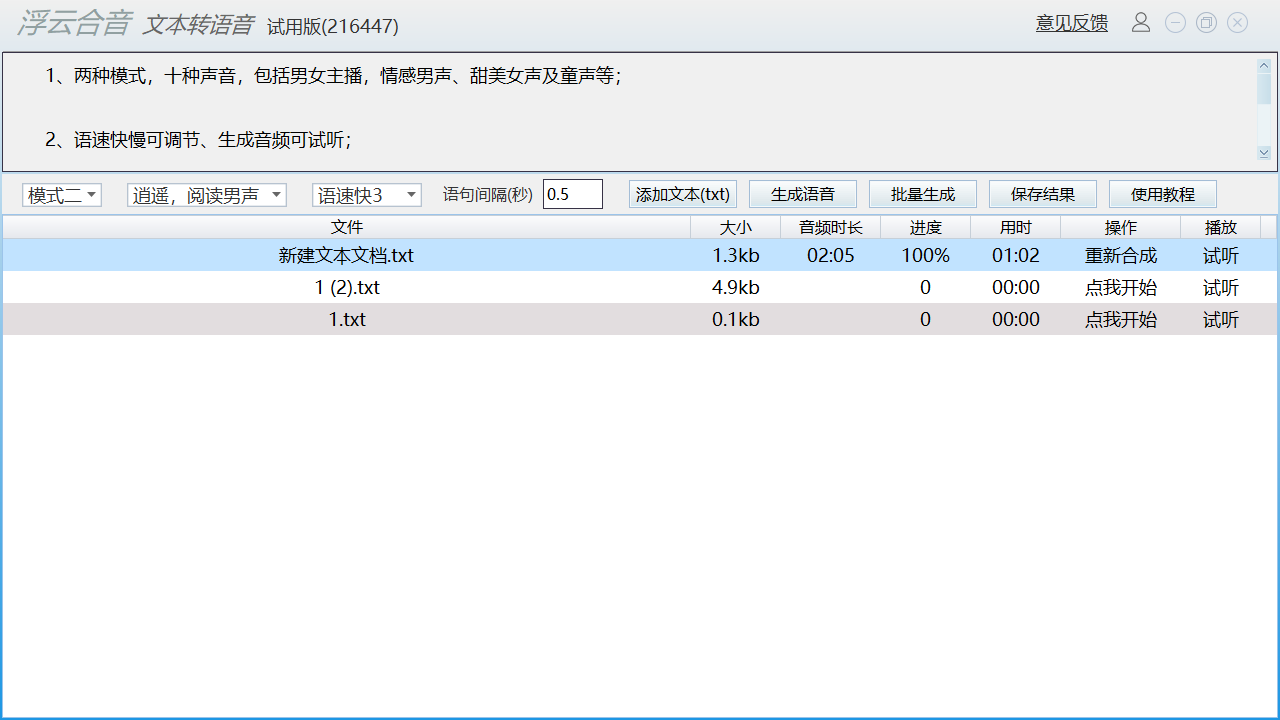Click 点我开始 for 1 (2).txt
1280x720 pixels.
click(1121, 288)
